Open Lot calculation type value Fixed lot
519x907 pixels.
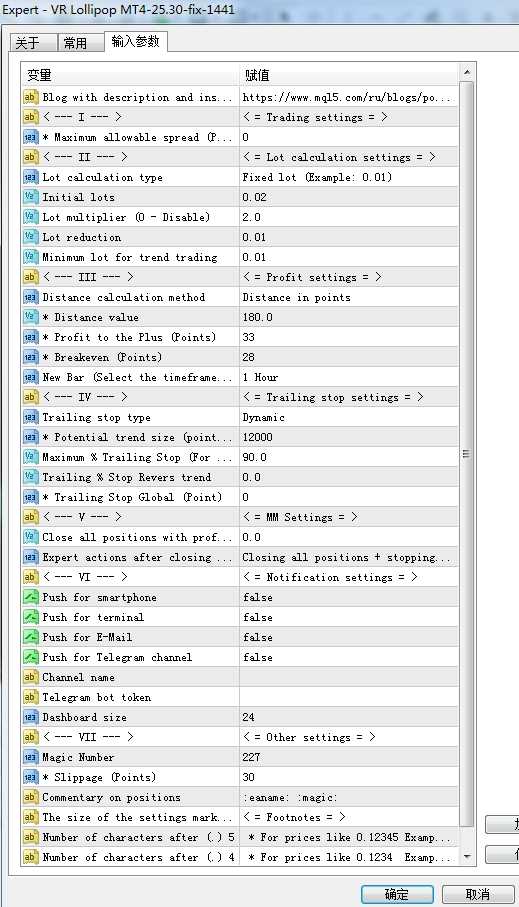coord(349,177)
